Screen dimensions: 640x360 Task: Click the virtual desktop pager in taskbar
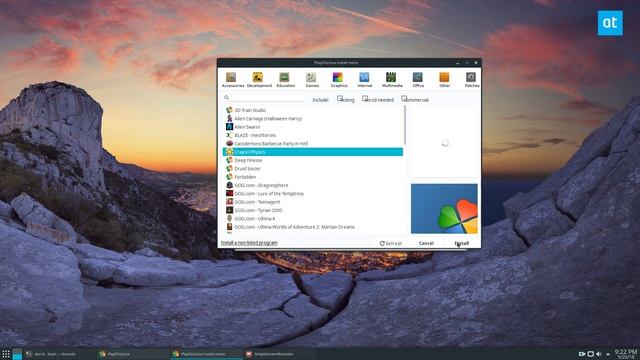pyautogui.click(x=17, y=354)
